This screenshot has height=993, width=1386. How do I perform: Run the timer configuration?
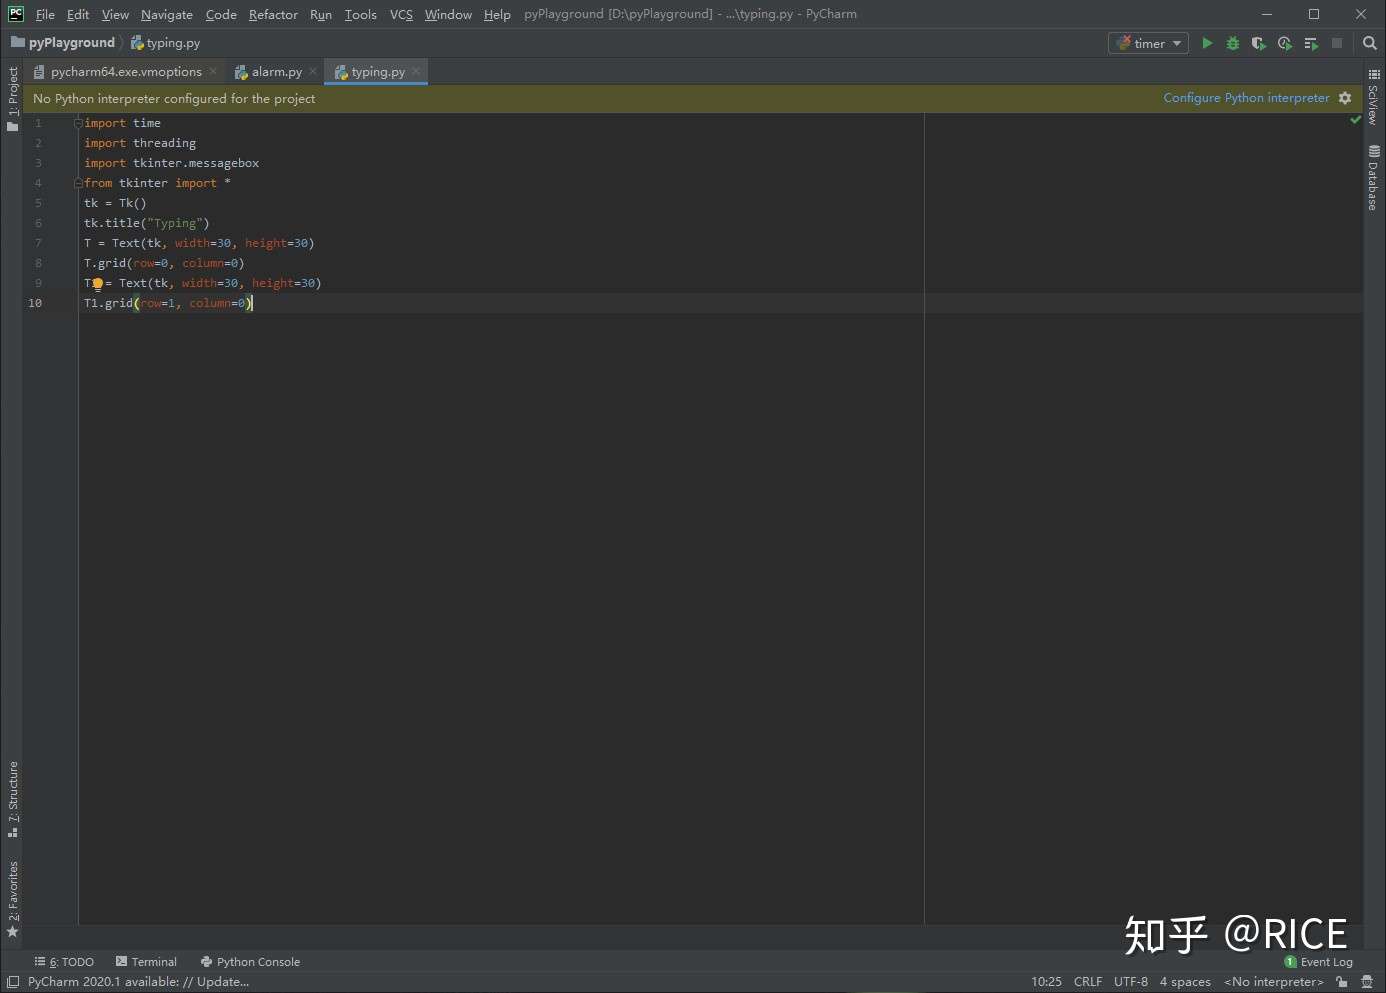tap(1207, 43)
